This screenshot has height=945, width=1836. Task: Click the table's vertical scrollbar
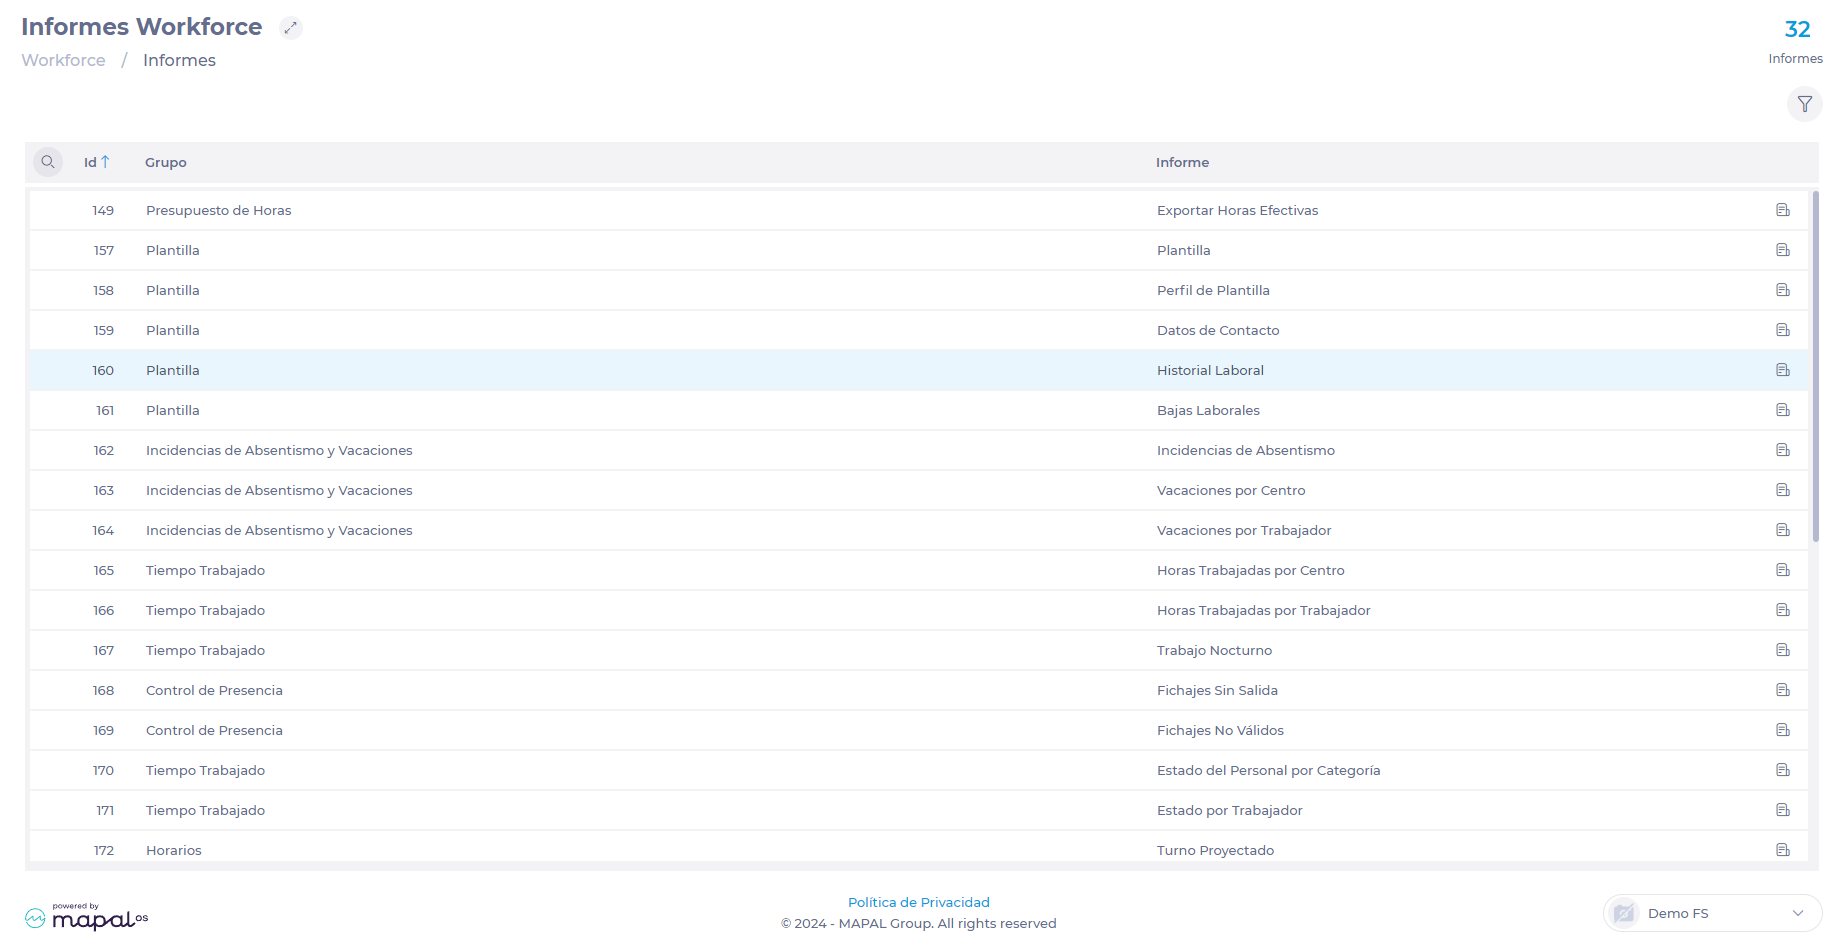click(x=1814, y=366)
